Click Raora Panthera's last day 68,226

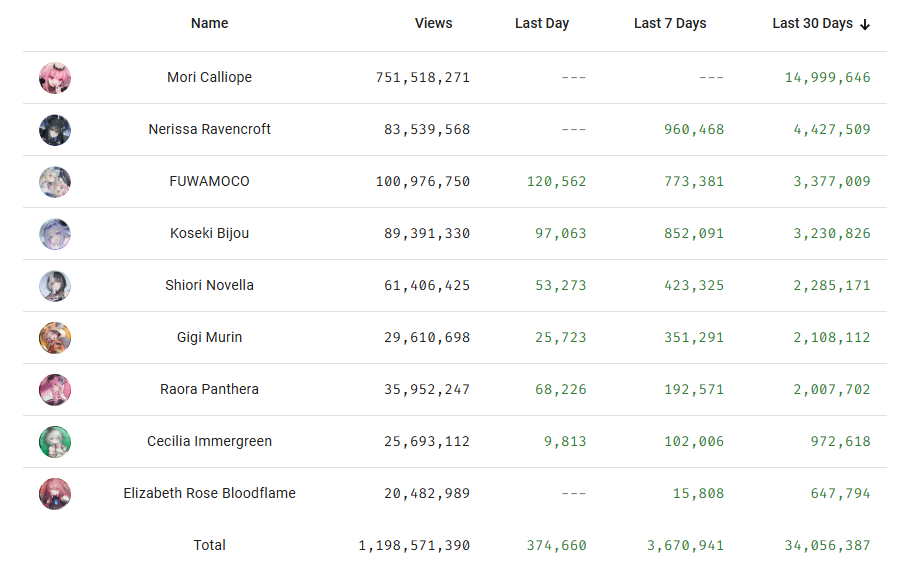click(x=560, y=390)
